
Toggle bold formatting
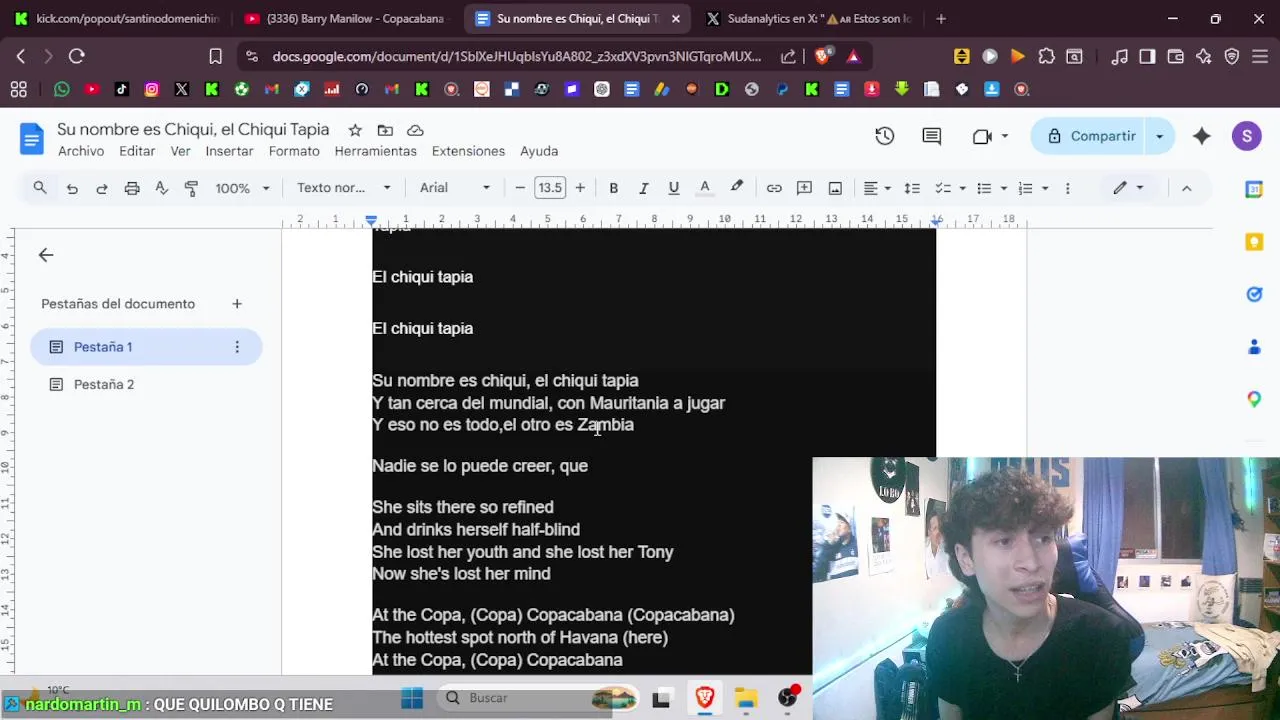tap(614, 188)
